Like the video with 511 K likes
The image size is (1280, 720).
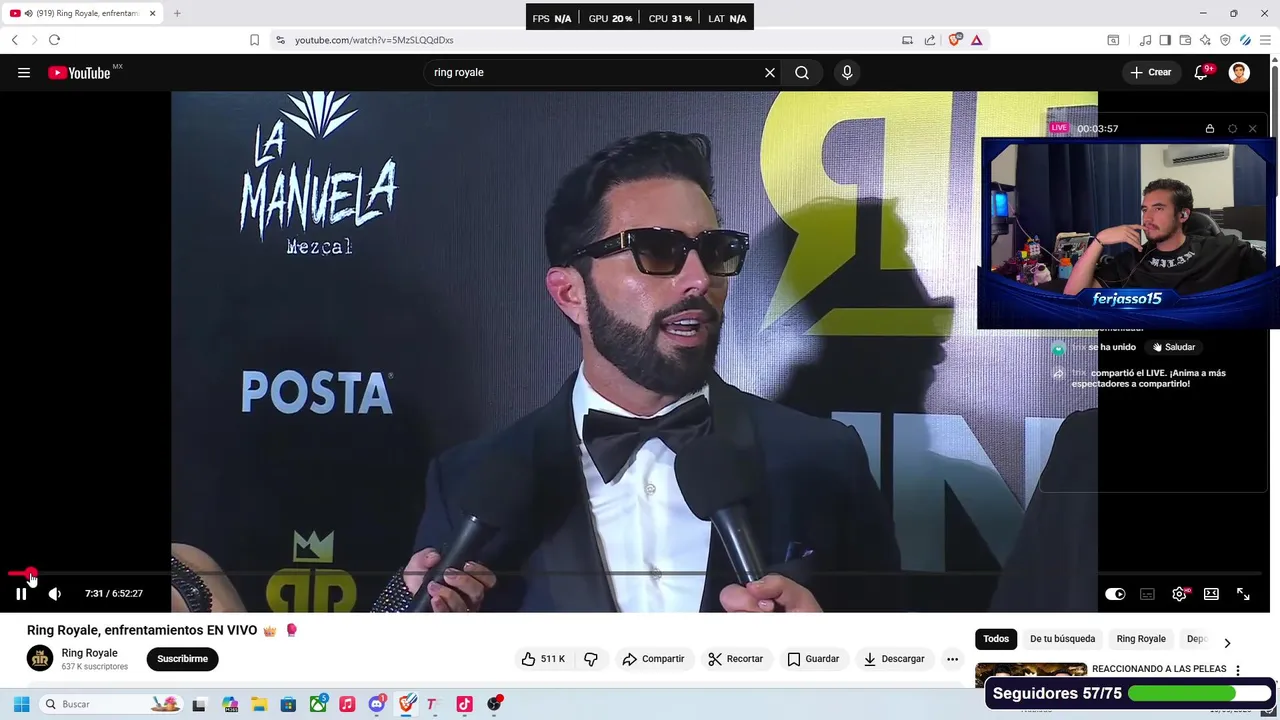(543, 659)
